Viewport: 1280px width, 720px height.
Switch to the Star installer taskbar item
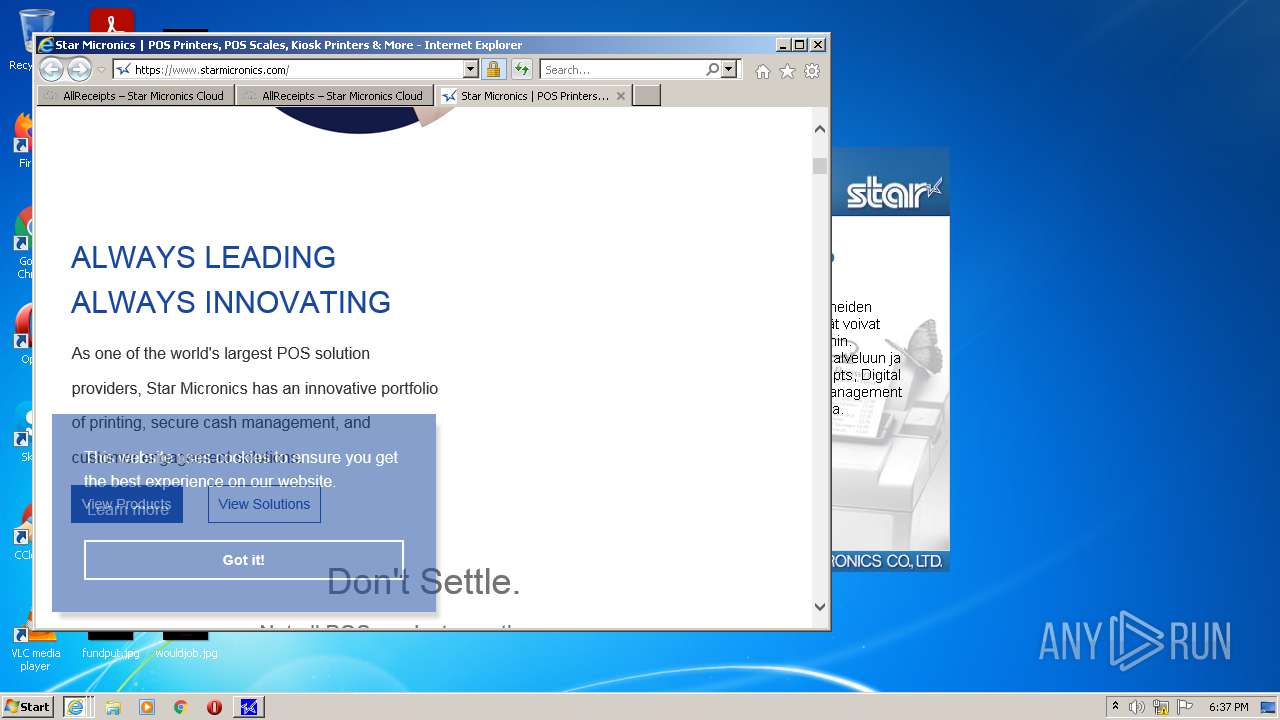point(249,707)
